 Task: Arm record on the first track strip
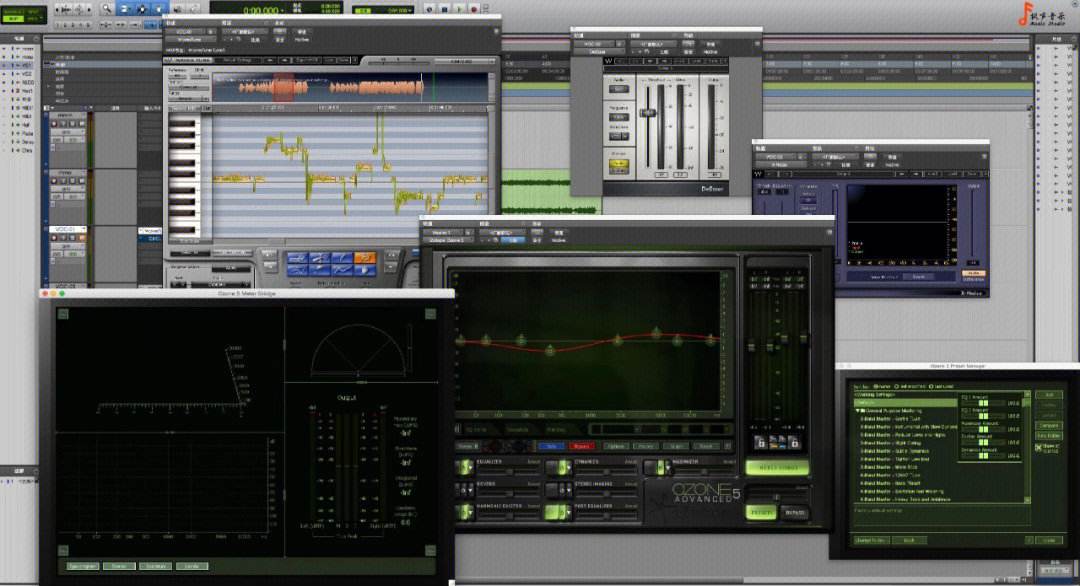pos(54,124)
